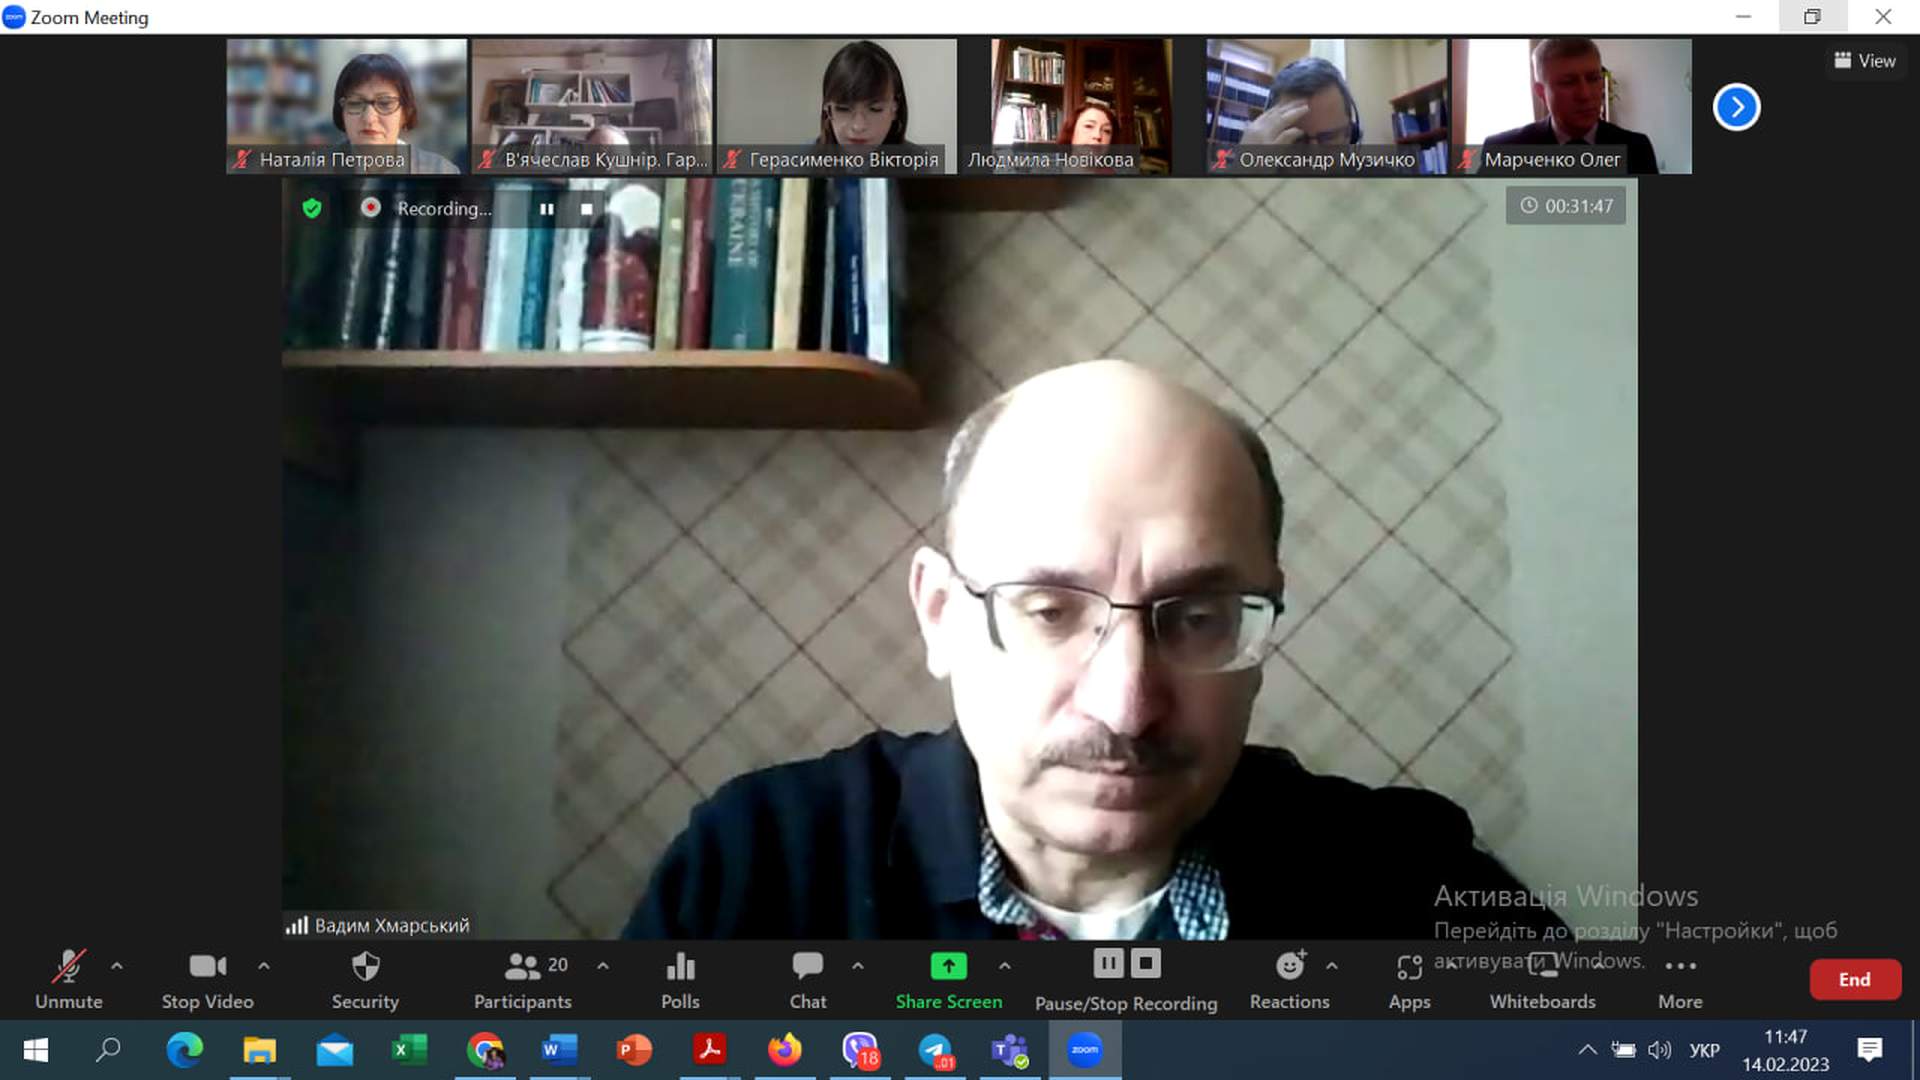
Task: Expand the arrow next to Participants
Action: point(603,966)
